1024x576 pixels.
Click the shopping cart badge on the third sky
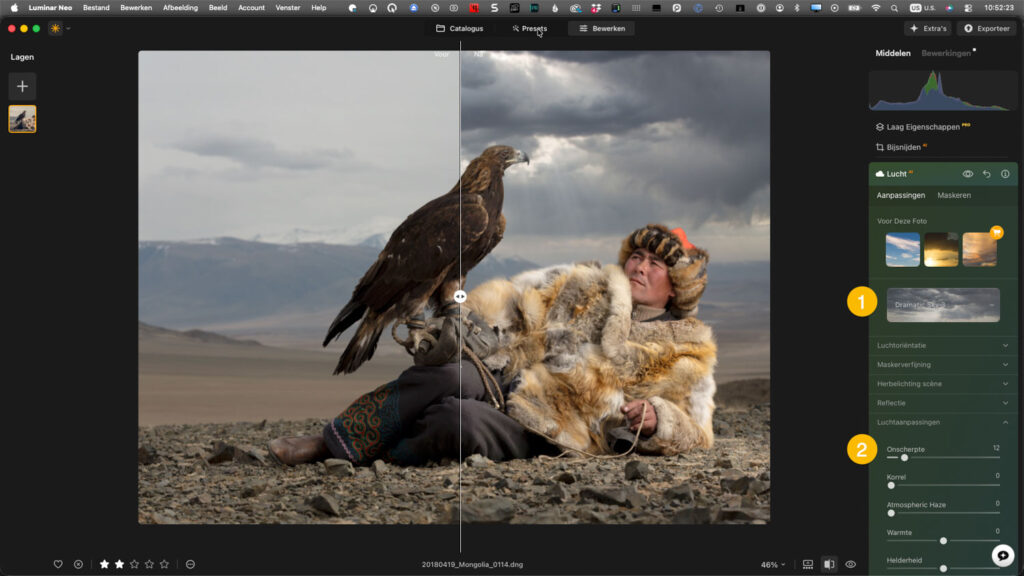pos(997,232)
